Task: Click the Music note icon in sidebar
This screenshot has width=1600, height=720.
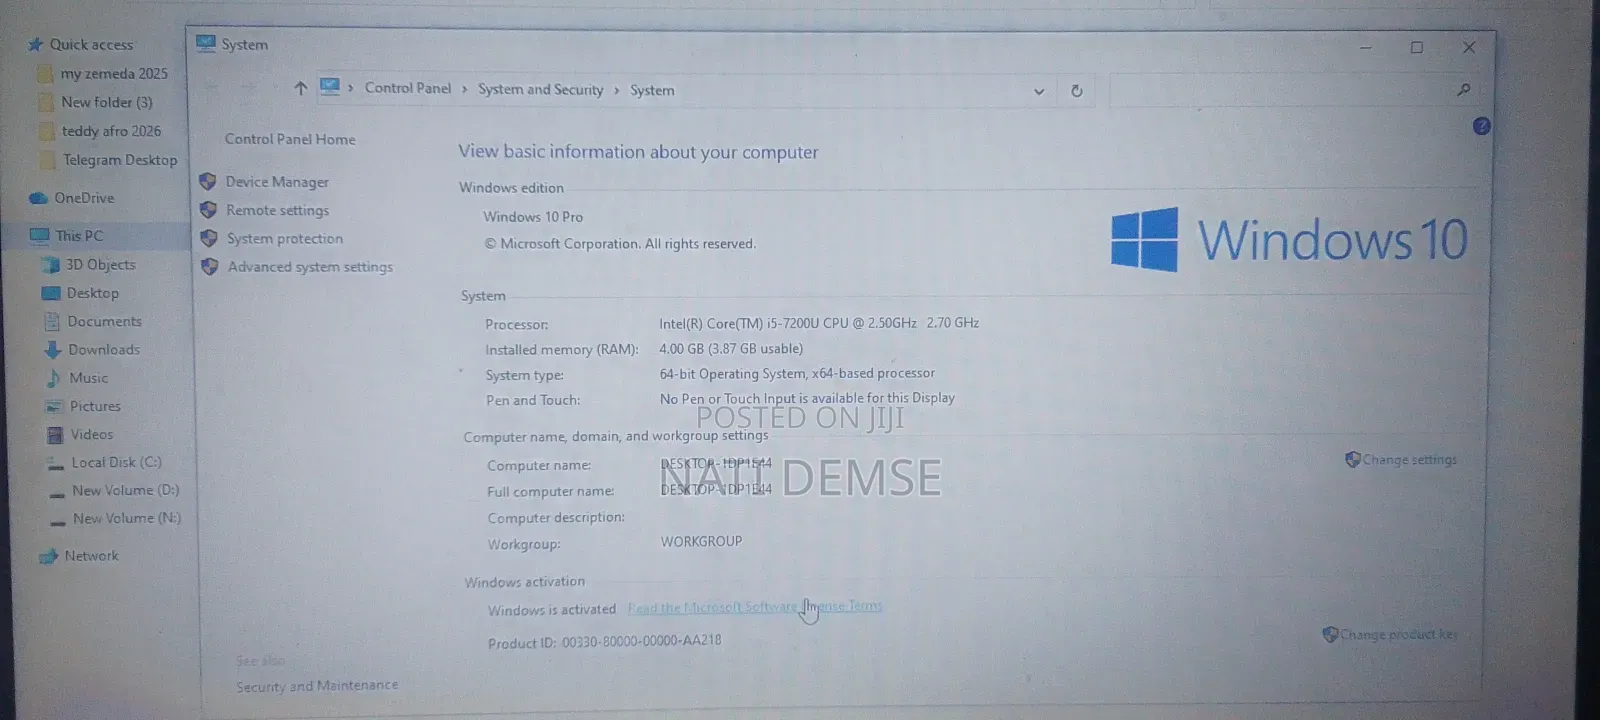Action: (x=54, y=378)
